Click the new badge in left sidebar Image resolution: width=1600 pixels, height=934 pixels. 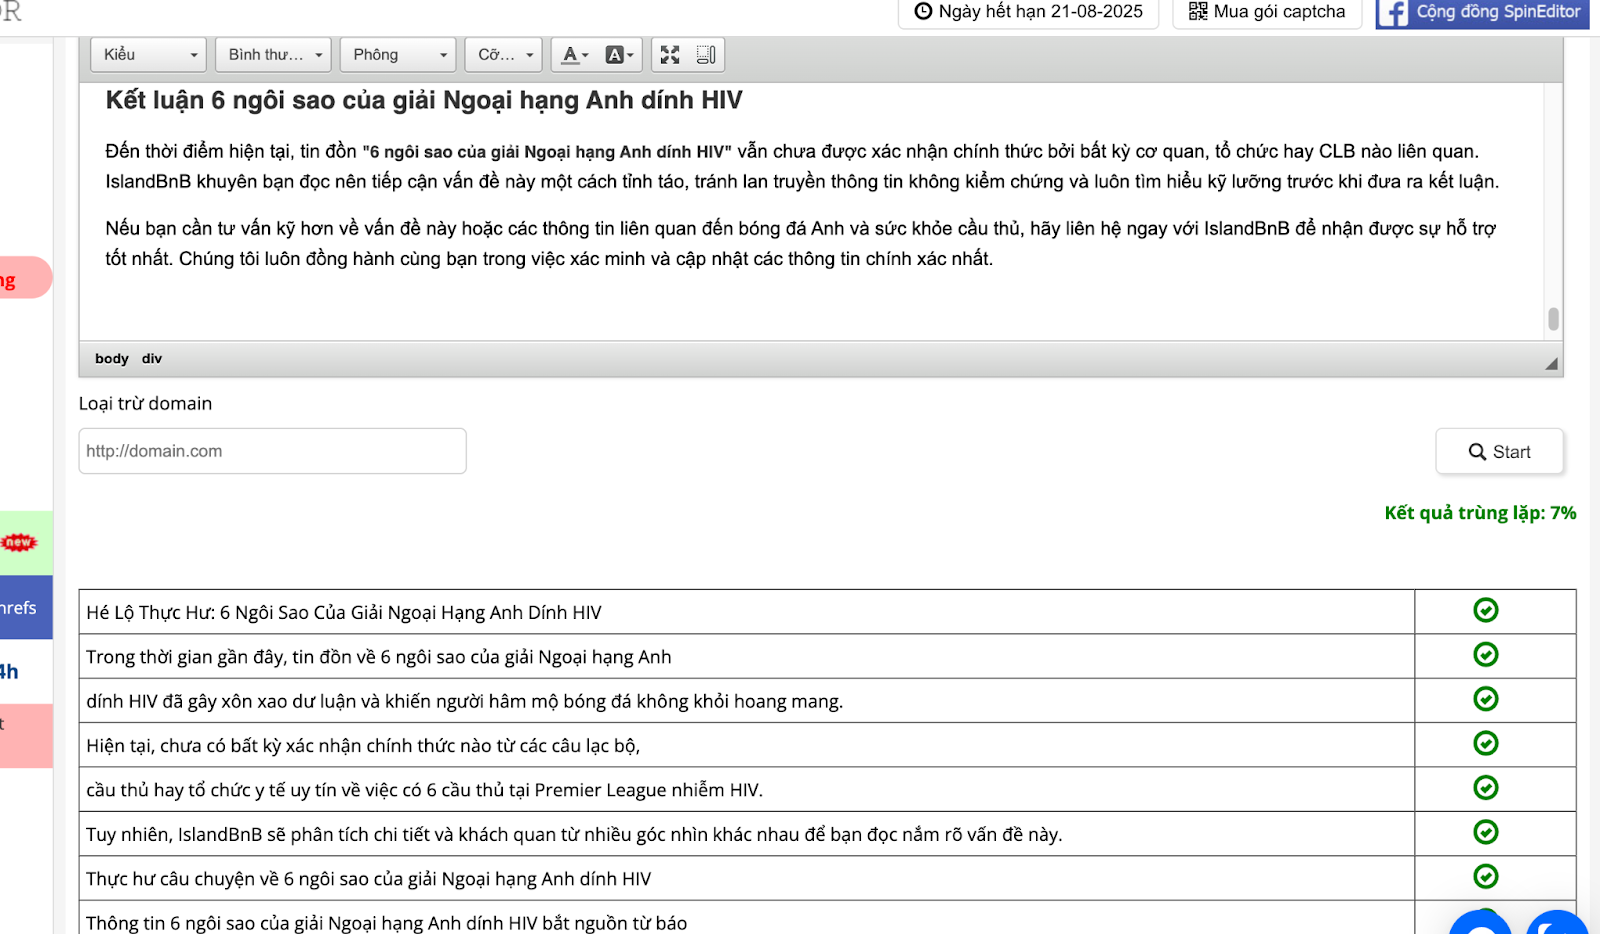18,542
